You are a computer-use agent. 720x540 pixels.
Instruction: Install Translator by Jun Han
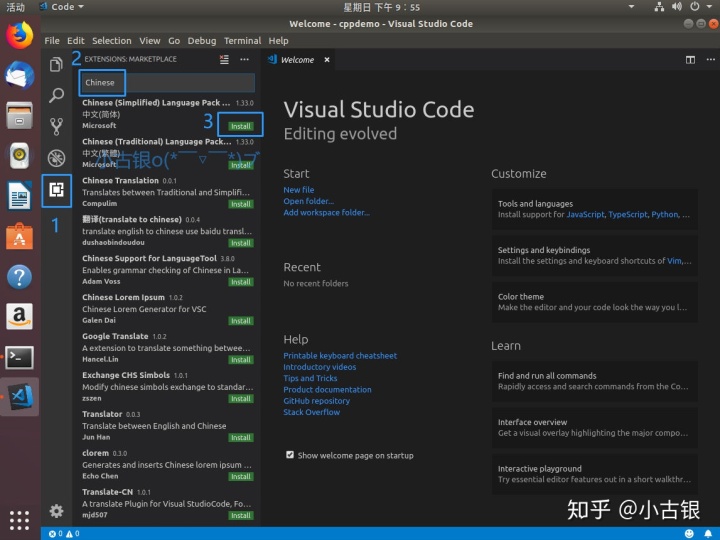241,438
